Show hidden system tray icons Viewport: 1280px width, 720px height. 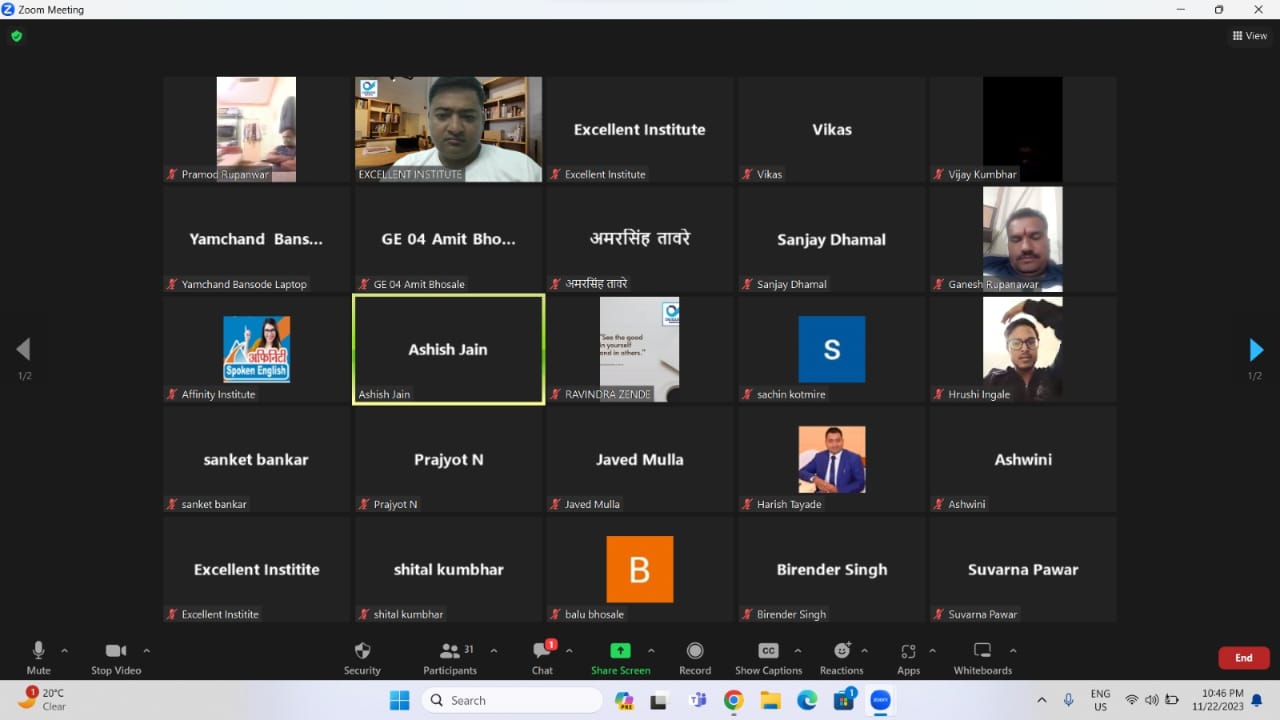point(1042,700)
